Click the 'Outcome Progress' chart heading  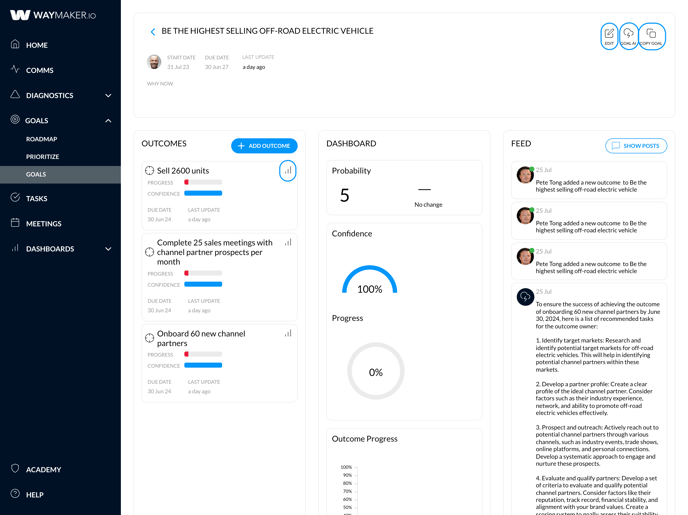pyautogui.click(x=364, y=439)
